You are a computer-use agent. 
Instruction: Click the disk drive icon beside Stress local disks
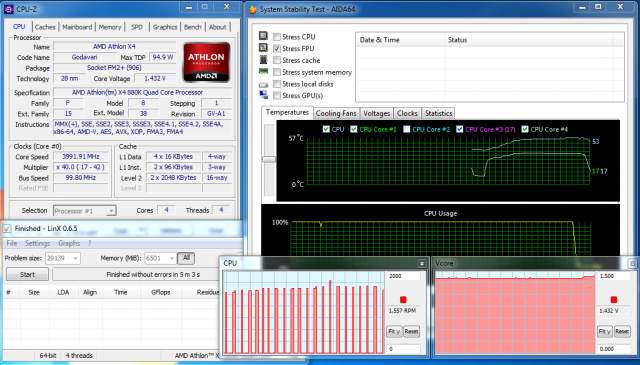pos(264,85)
